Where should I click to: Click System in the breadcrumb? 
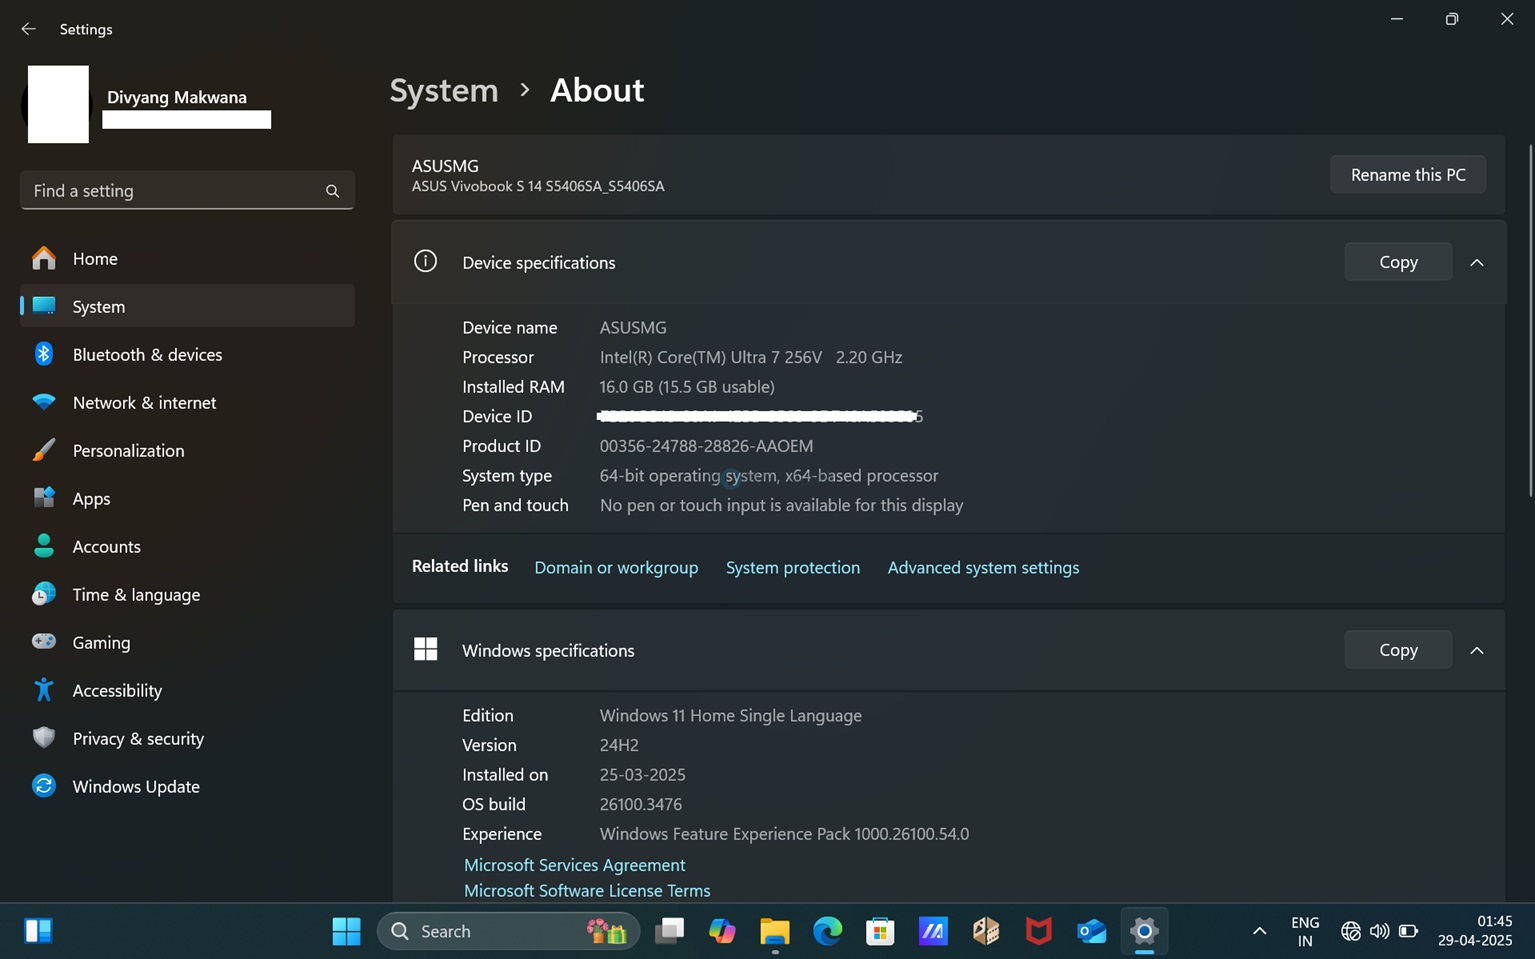[444, 90]
